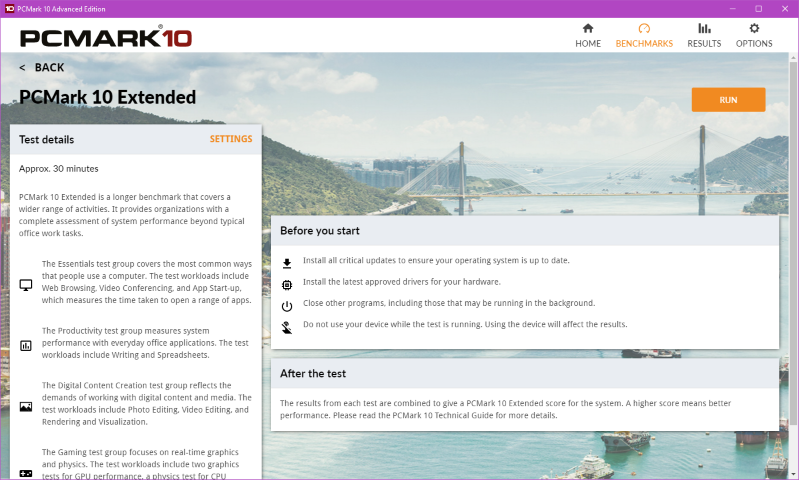Click the Productivity test group description
This screenshot has height=480, width=799.
pos(145,343)
